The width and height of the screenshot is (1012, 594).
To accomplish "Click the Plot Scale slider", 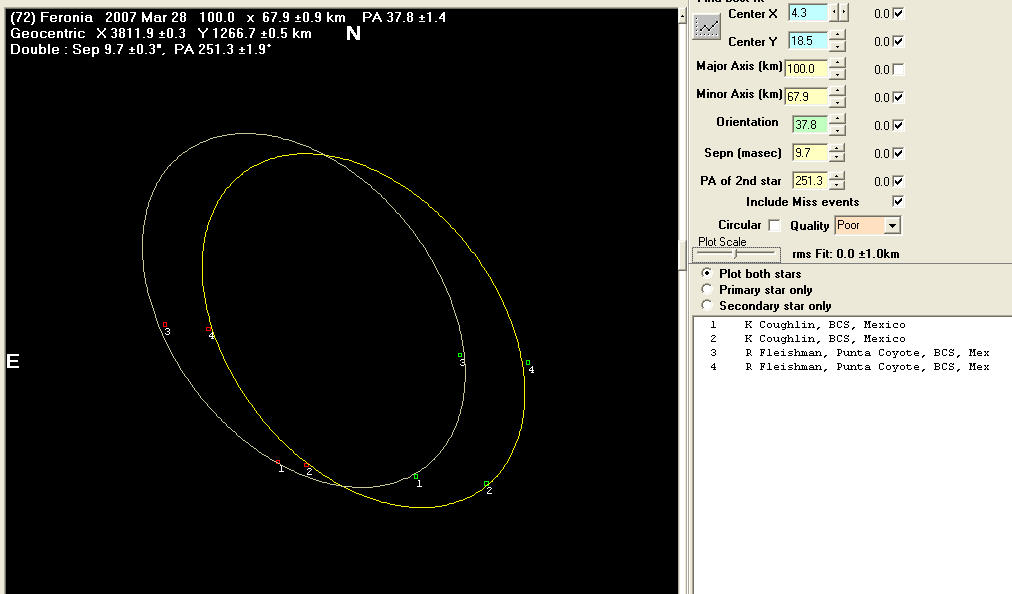I will coord(736,254).
